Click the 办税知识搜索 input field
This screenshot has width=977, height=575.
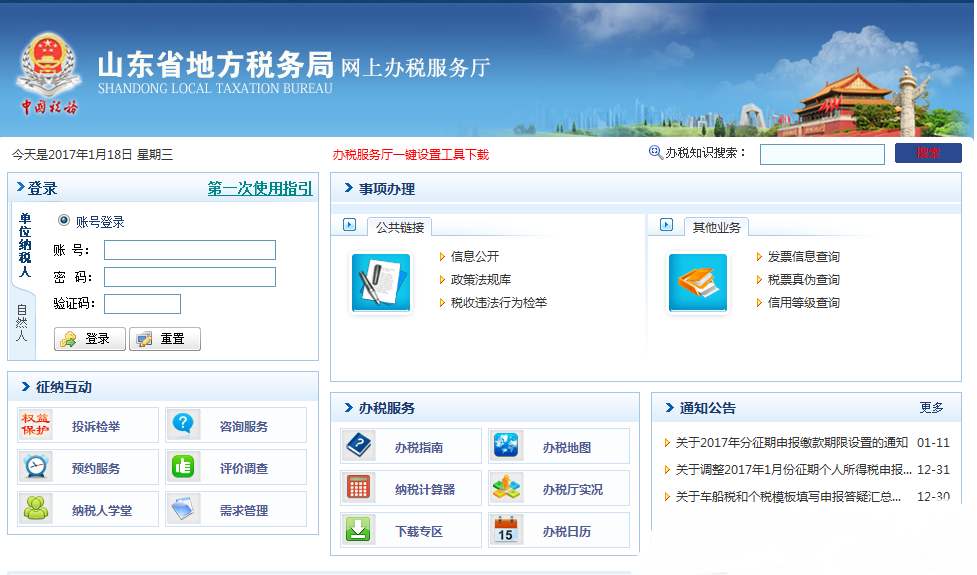point(822,154)
